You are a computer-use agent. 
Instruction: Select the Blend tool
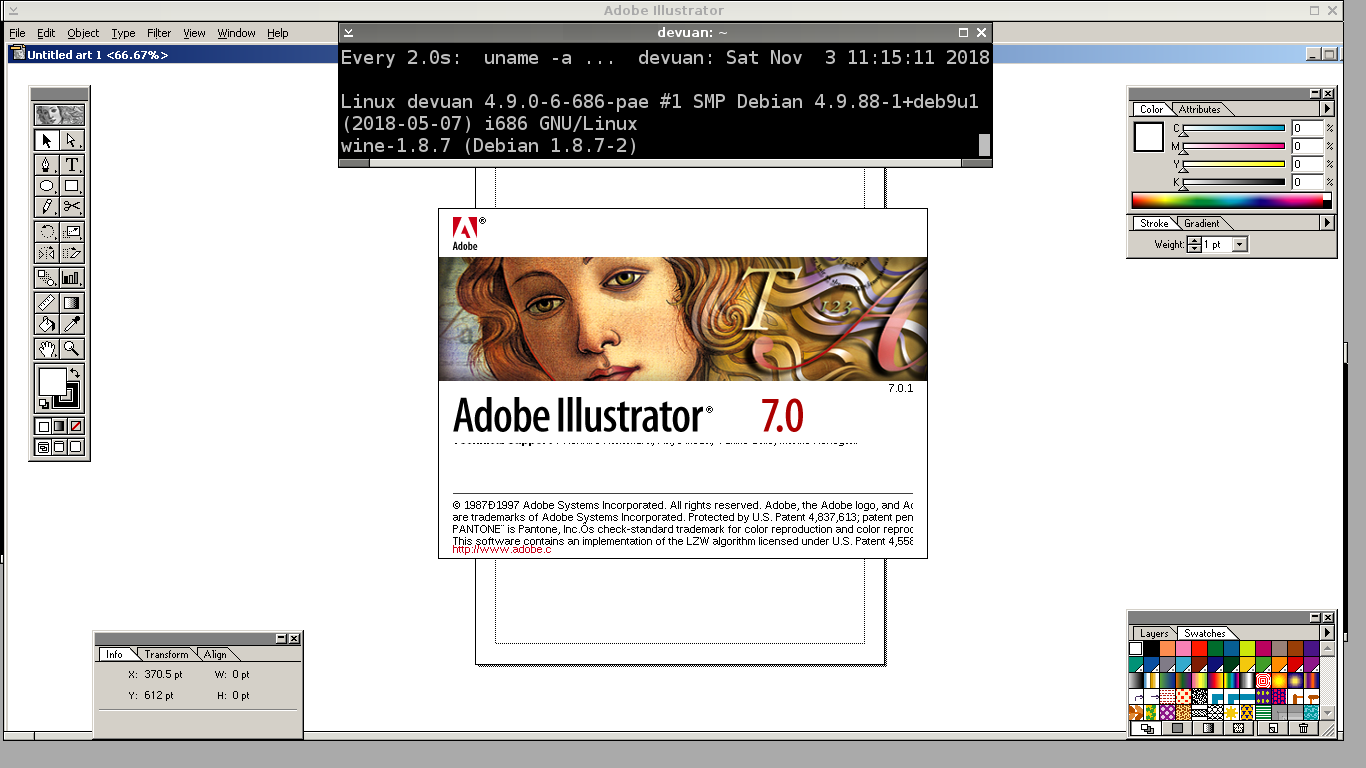point(46,277)
